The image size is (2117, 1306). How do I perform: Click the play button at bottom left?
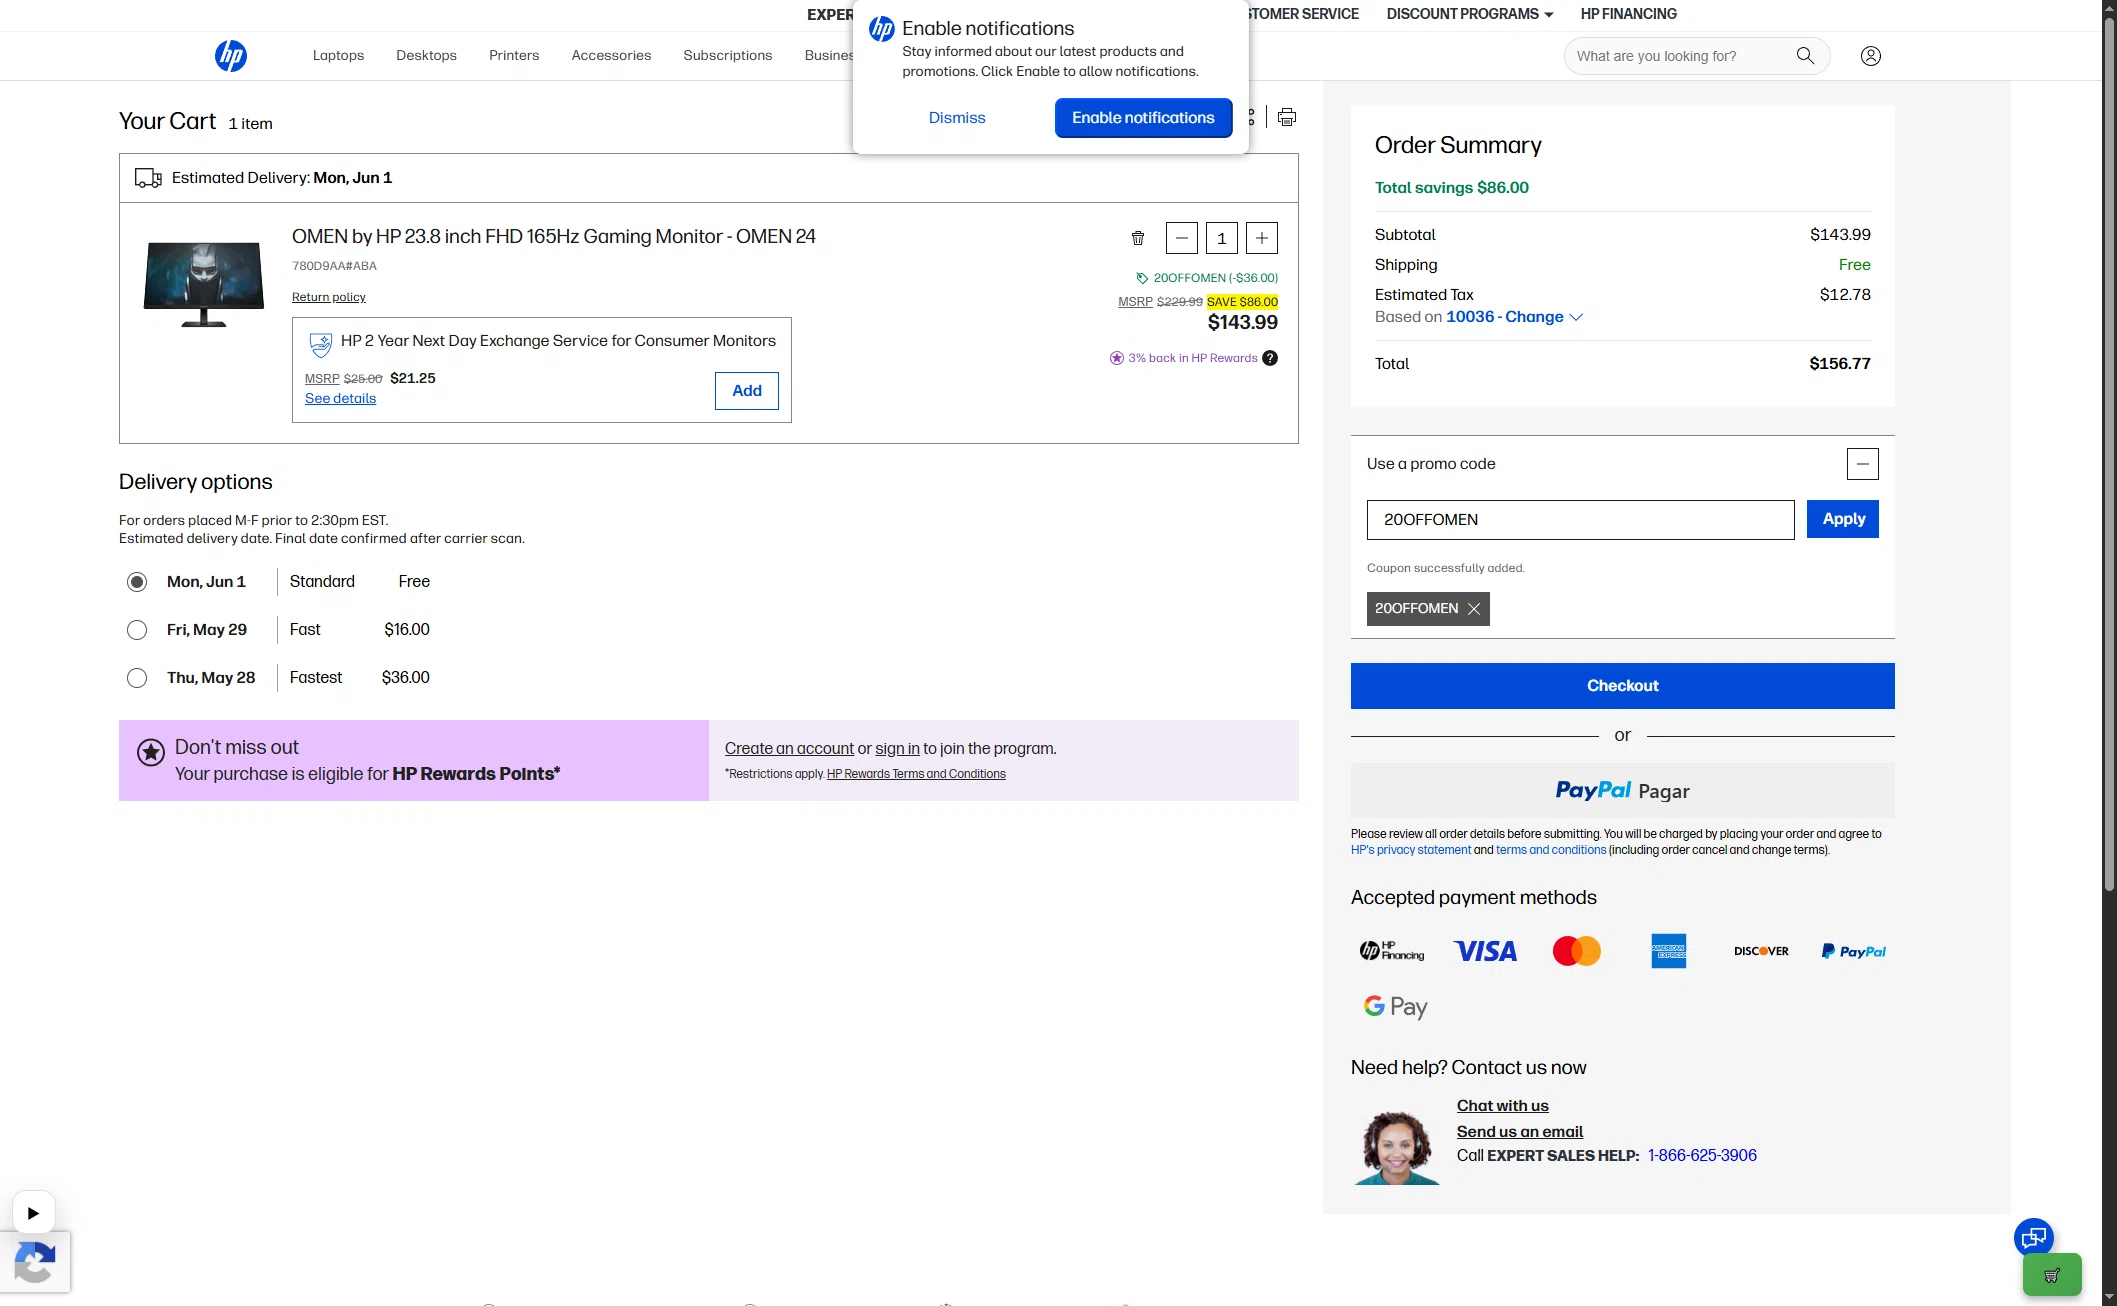[33, 1213]
